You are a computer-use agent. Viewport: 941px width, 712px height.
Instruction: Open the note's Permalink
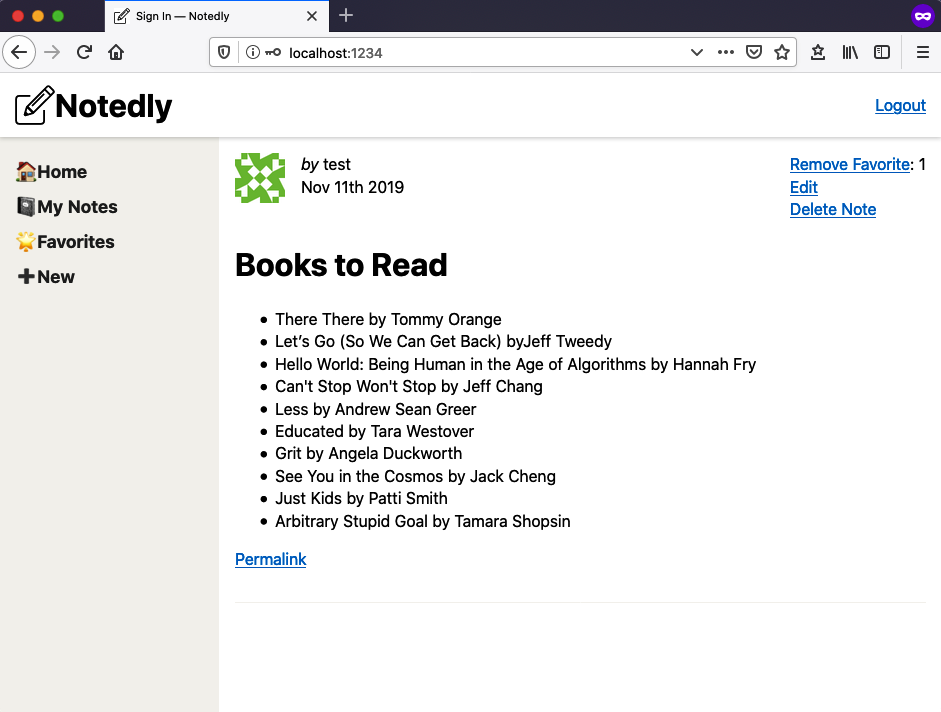(x=270, y=559)
